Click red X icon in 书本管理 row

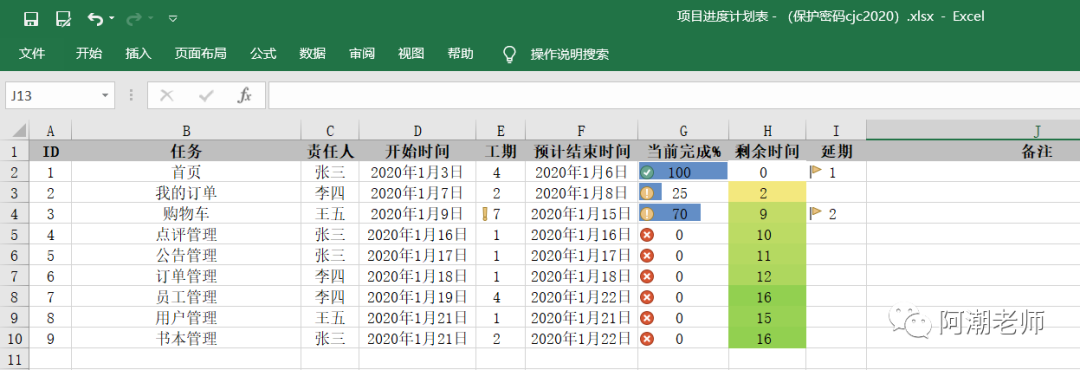coord(647,339)
